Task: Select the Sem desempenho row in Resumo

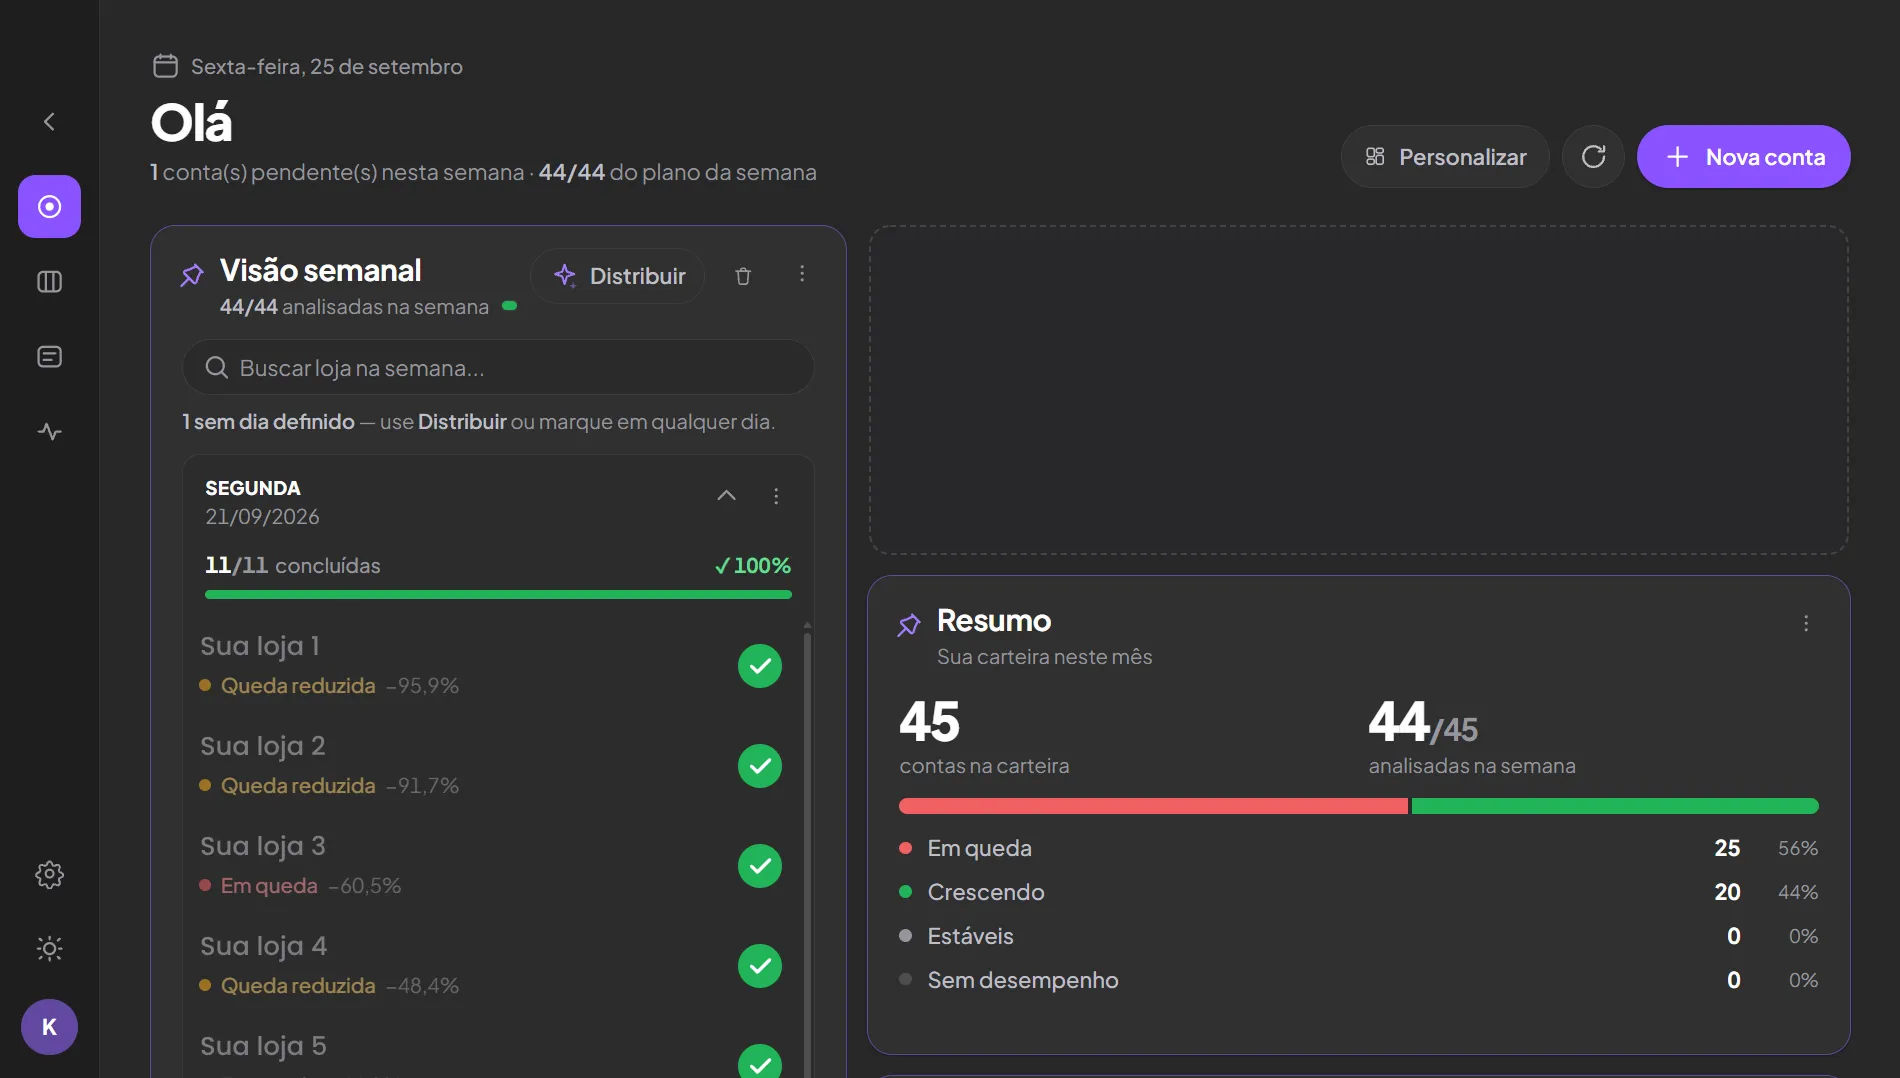Action: [x=1358, y=980]
